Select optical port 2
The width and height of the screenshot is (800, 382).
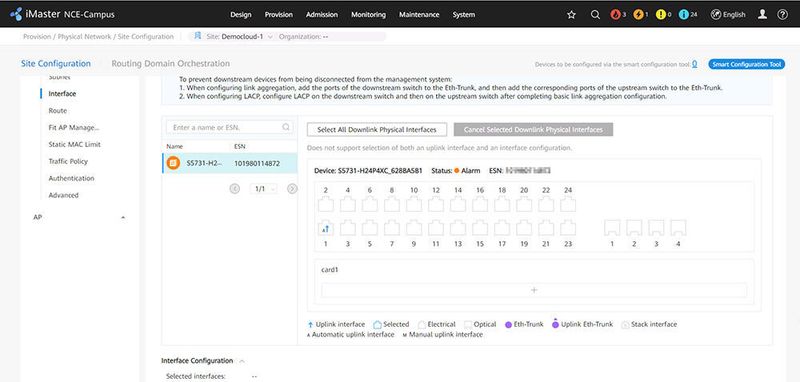point(634,228)
